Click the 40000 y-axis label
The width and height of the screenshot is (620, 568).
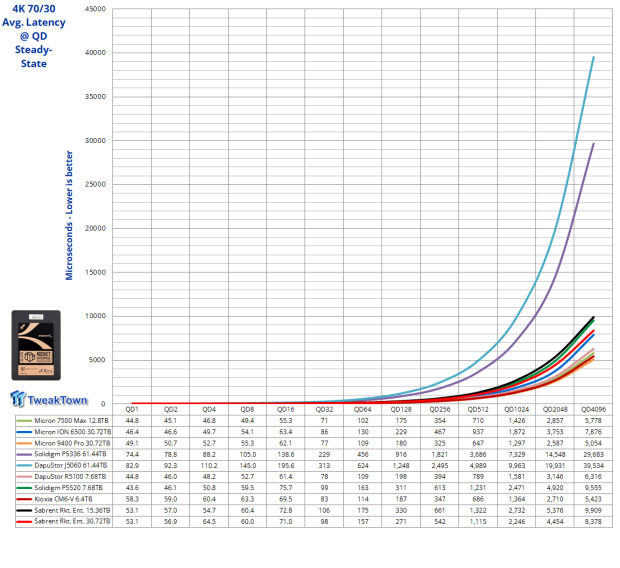pyautogui.click(x=95, y=52)
